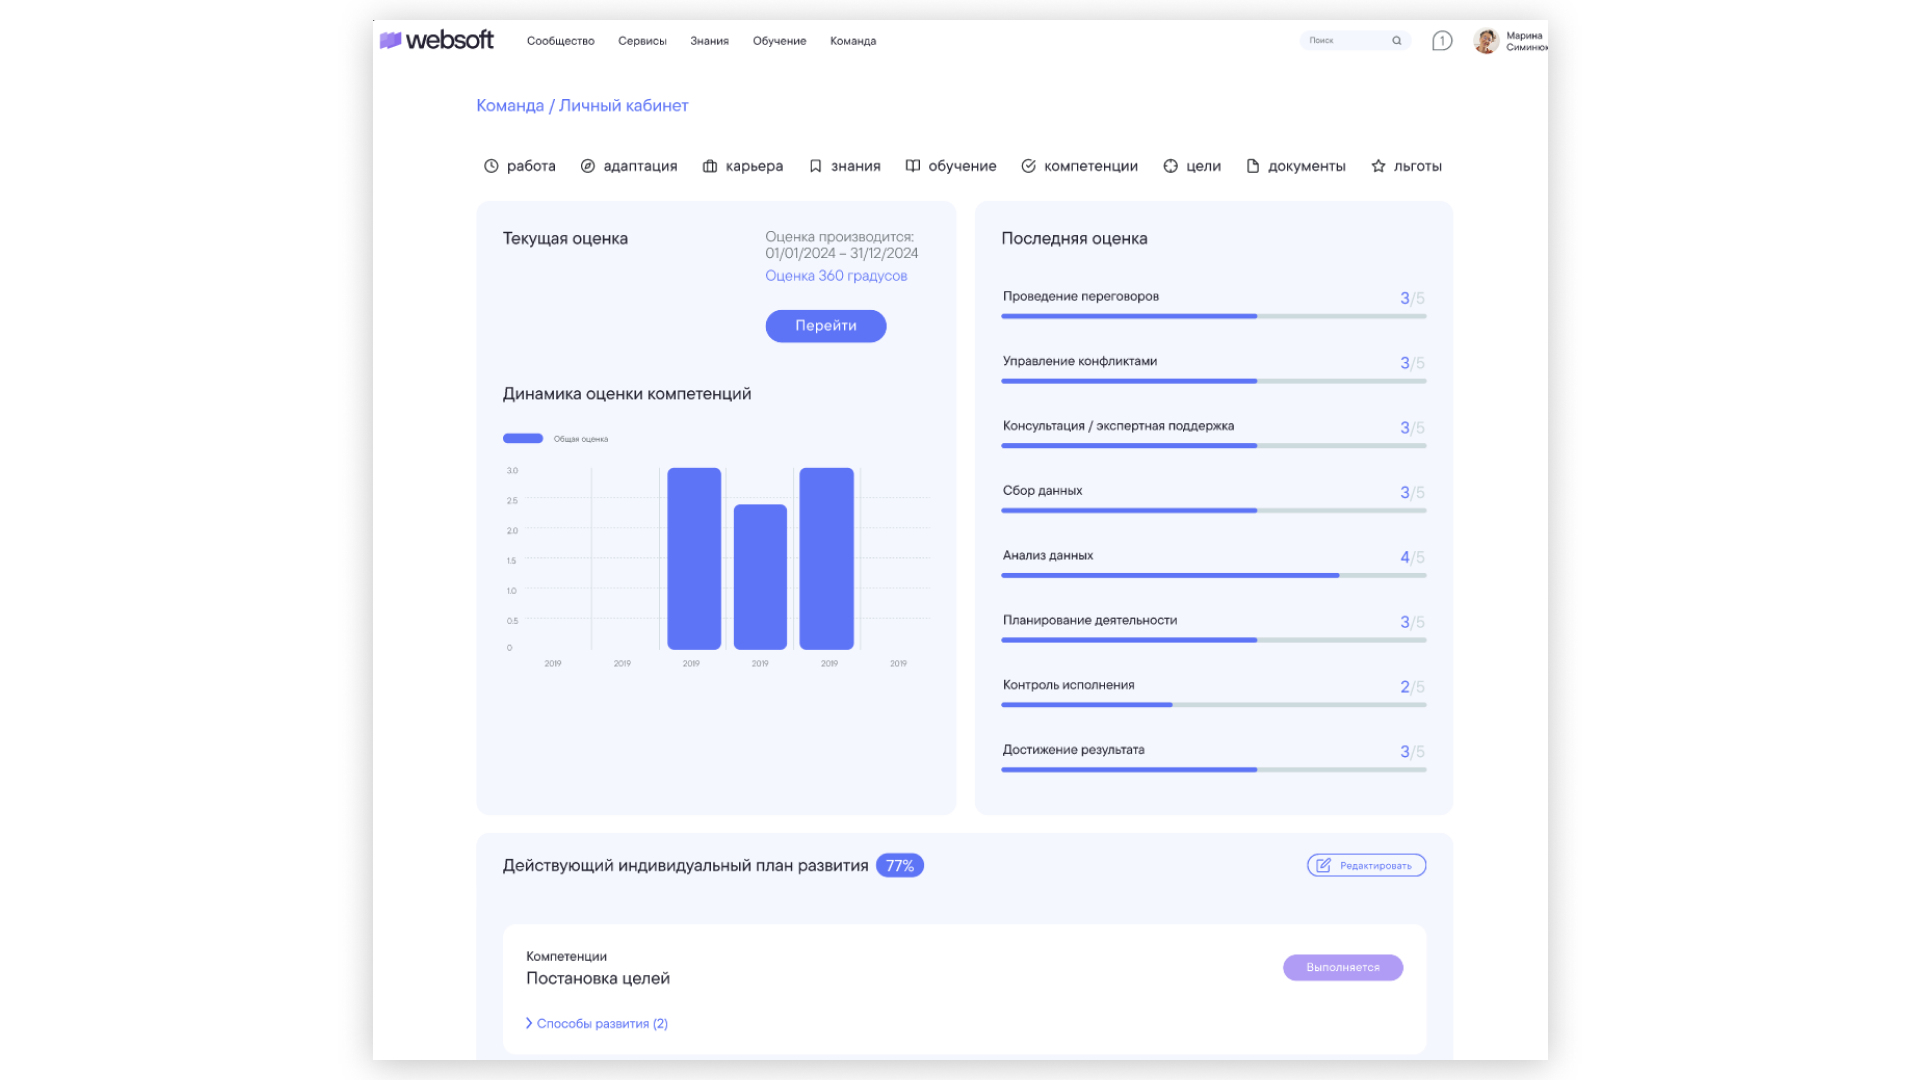
Task: Click the file icon beside документы
Action: pyautogui.click(x=1253, y=166)
